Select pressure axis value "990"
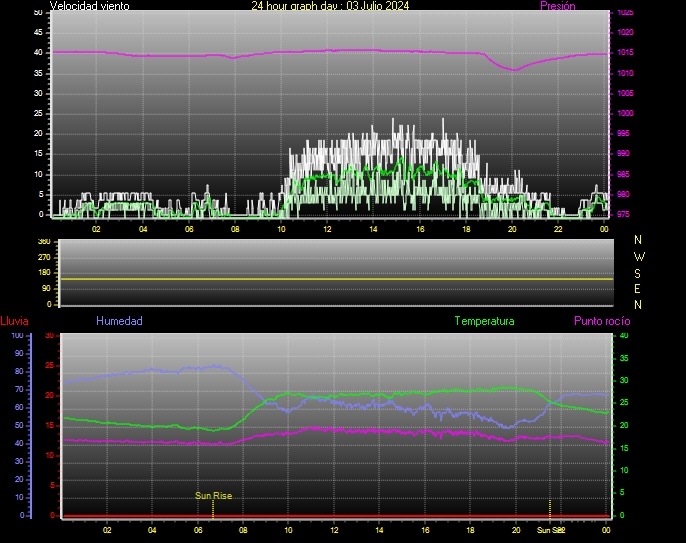The height and width of the screenshot is (543, 686). [623, 154]
